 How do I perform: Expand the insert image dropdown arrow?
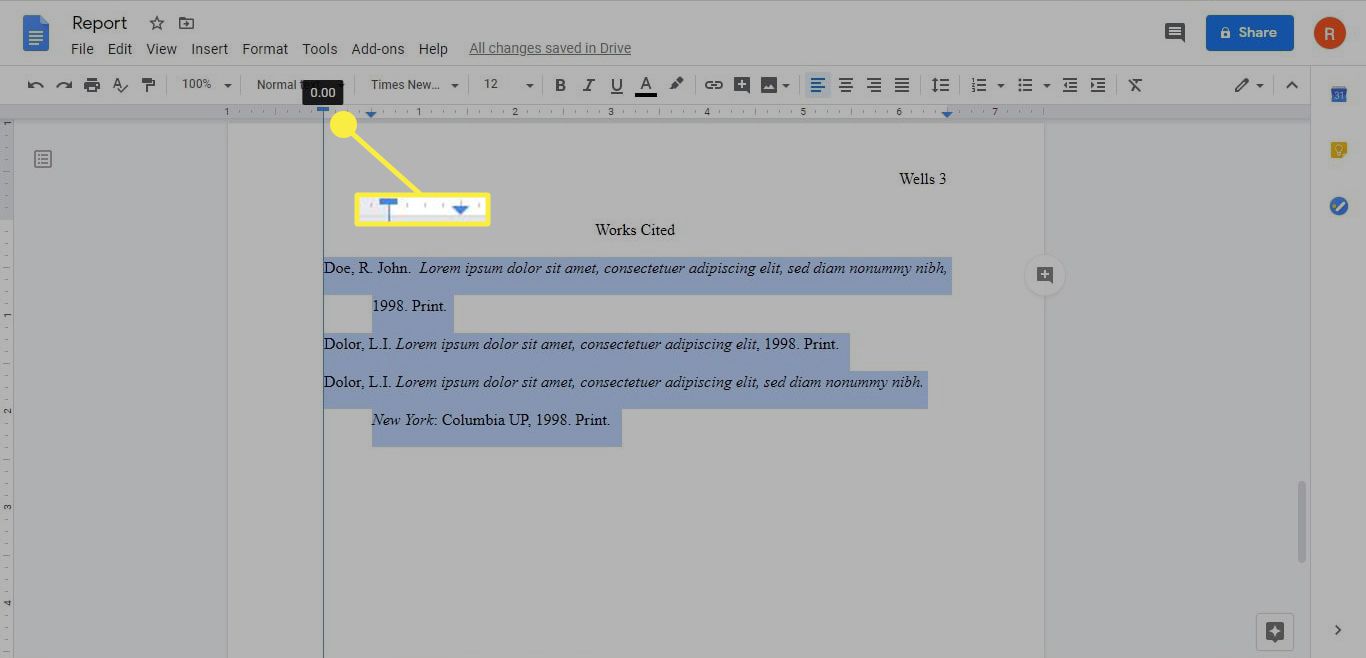point(786,86)
